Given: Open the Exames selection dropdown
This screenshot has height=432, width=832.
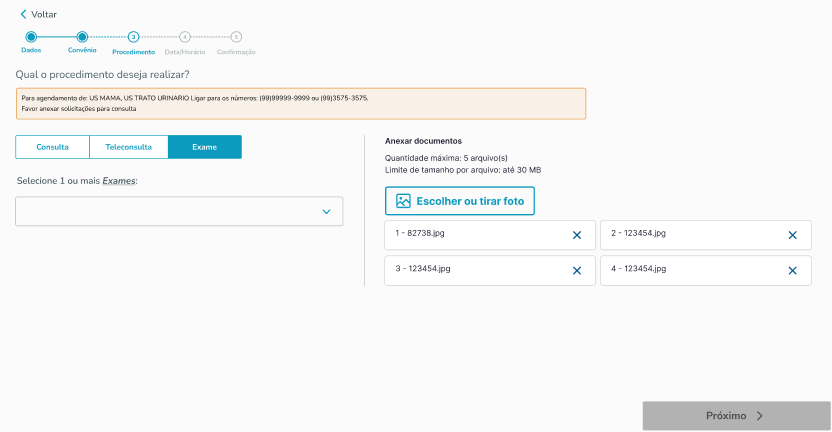Looking at the screenshot, I should [170, 212].
